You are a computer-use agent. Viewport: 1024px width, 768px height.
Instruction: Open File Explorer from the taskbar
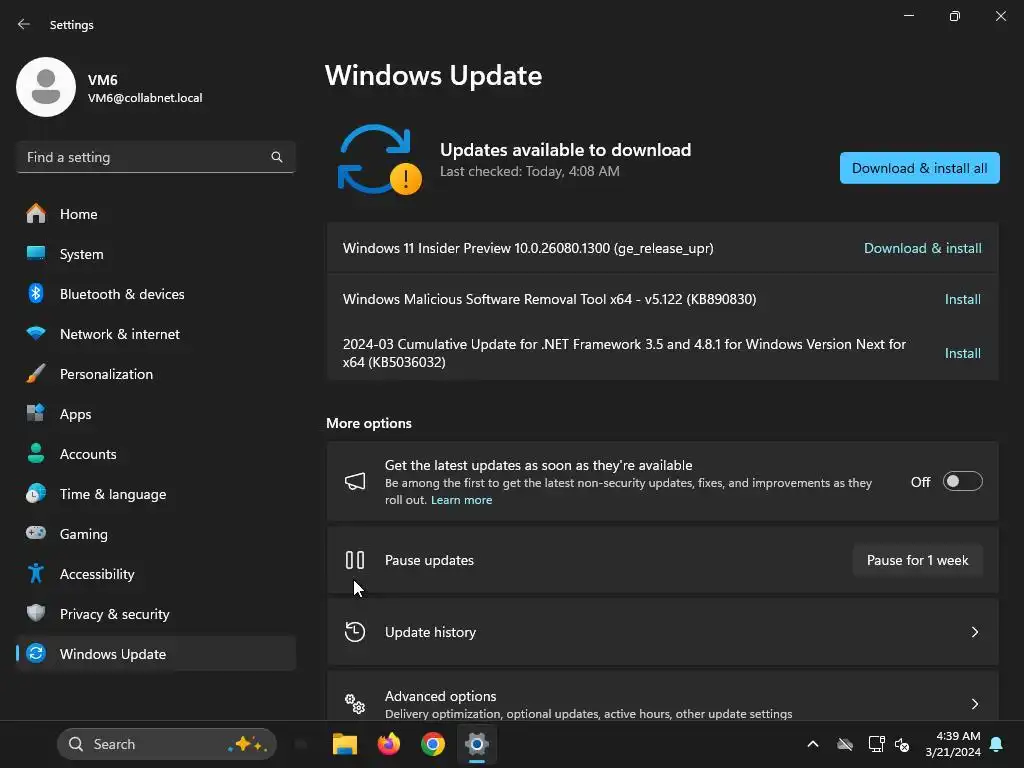click(345, 744)
